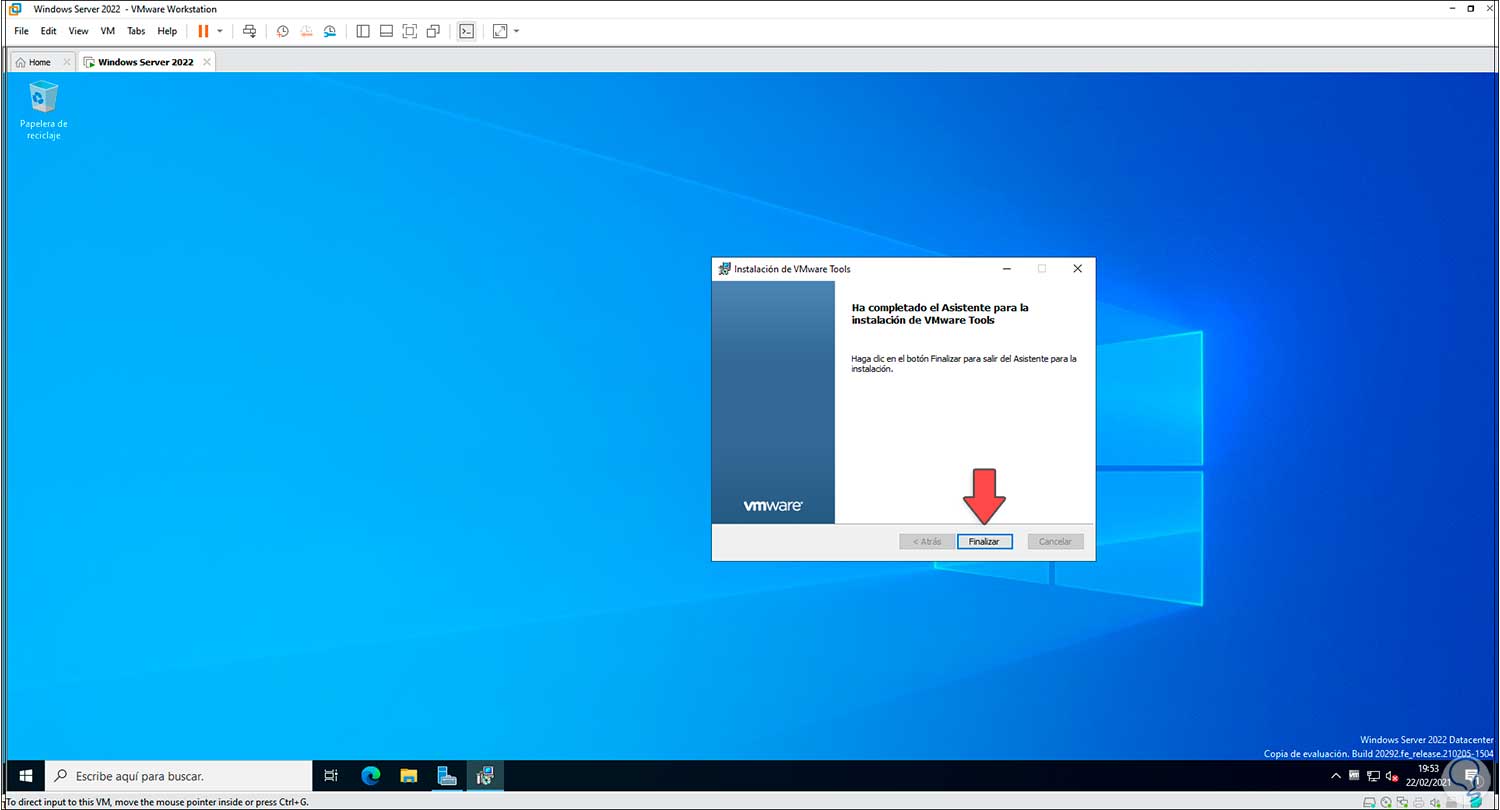Image resolution: width=1500 pixels, height=810 pixels.
Task: Minimize the VMware Workstation window
Action: coord(1452,9)
